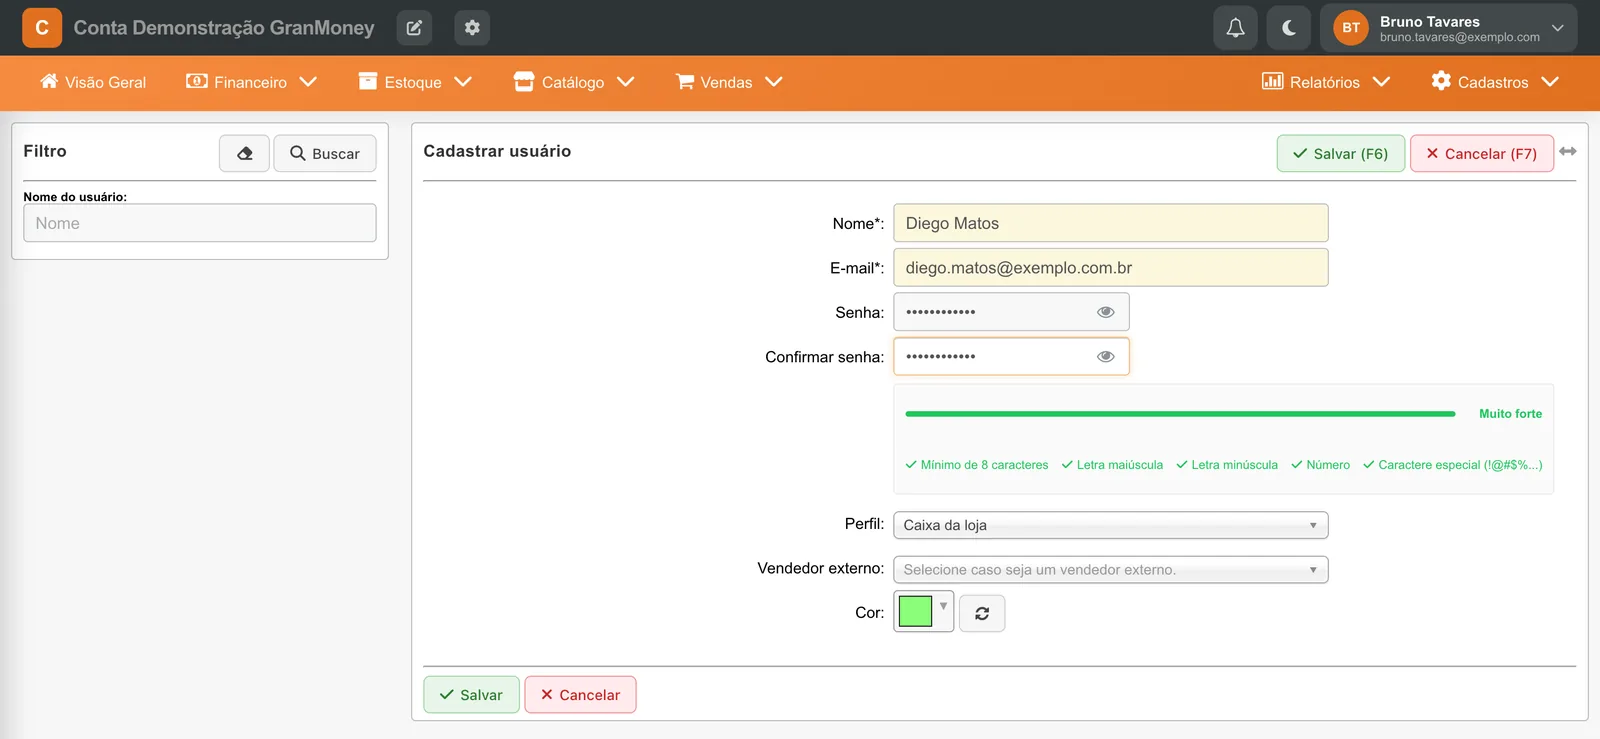Viewport: 1600px width, 739px height.
Task: Open account settings gear icon
Action: tap(472, 28)
